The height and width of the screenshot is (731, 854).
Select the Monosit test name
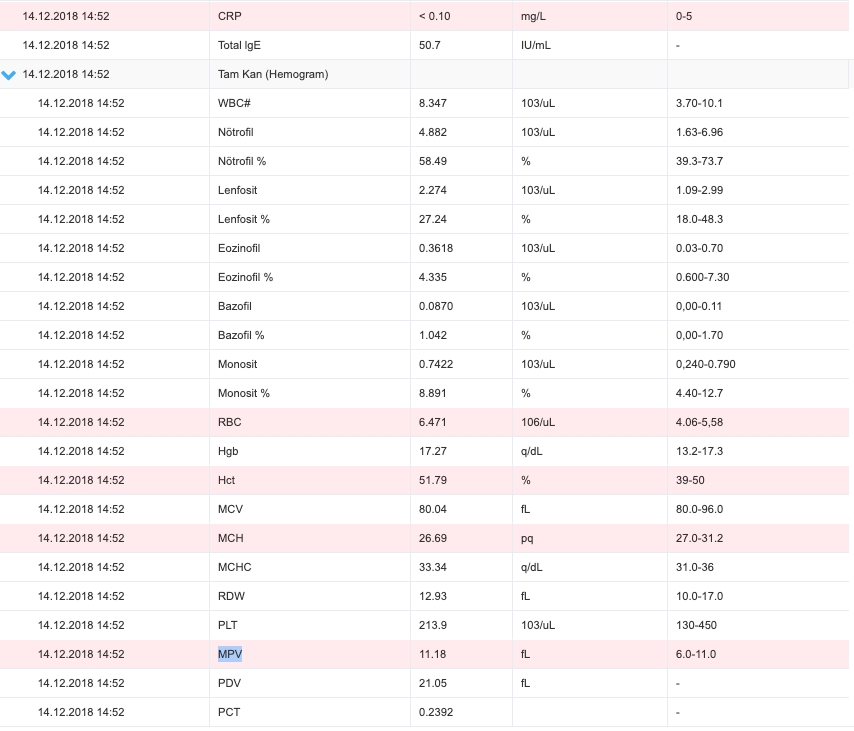(x=237, y=364)
